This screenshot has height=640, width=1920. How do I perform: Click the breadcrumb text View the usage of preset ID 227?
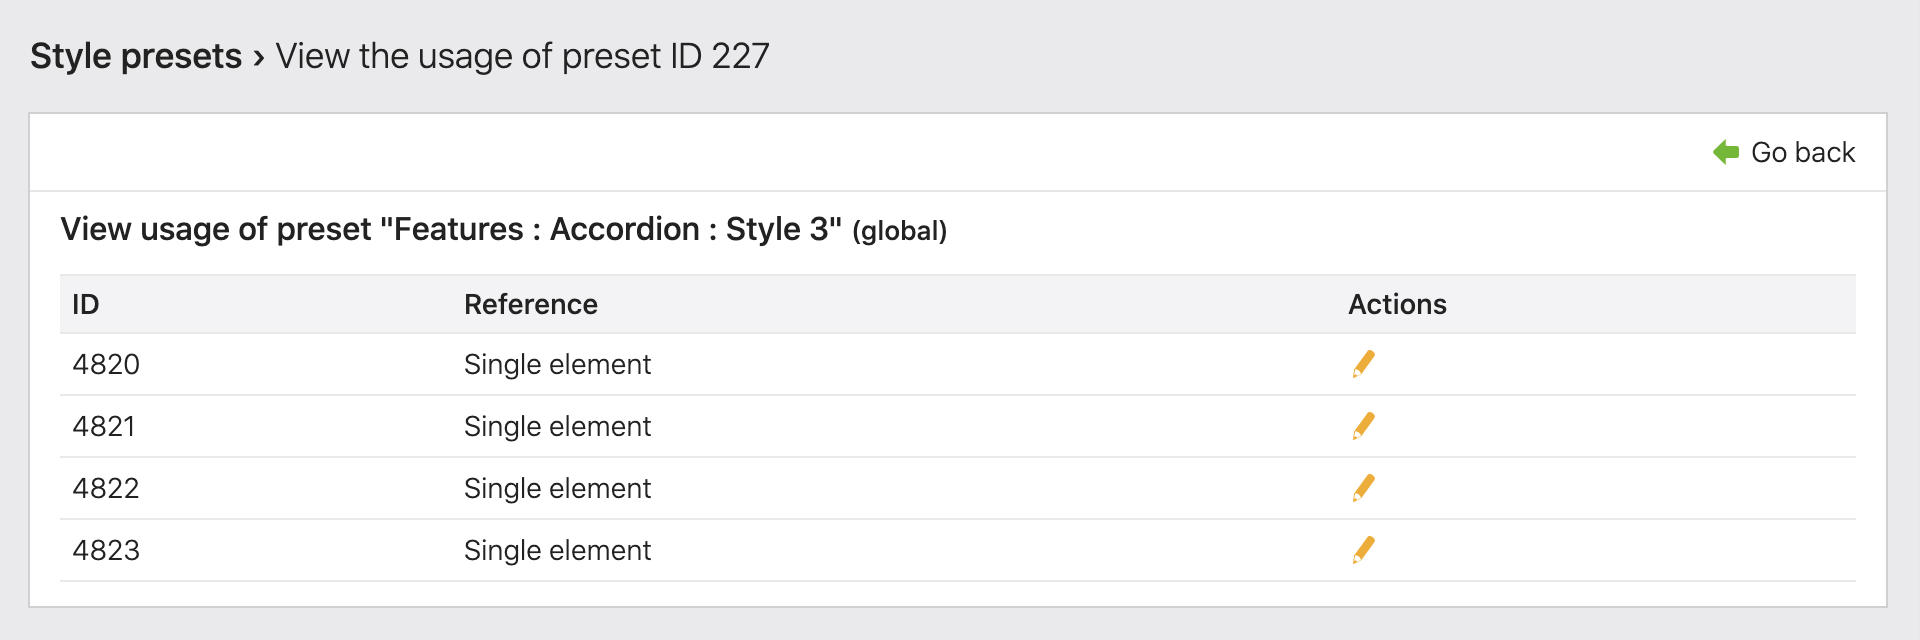point(520,56)
